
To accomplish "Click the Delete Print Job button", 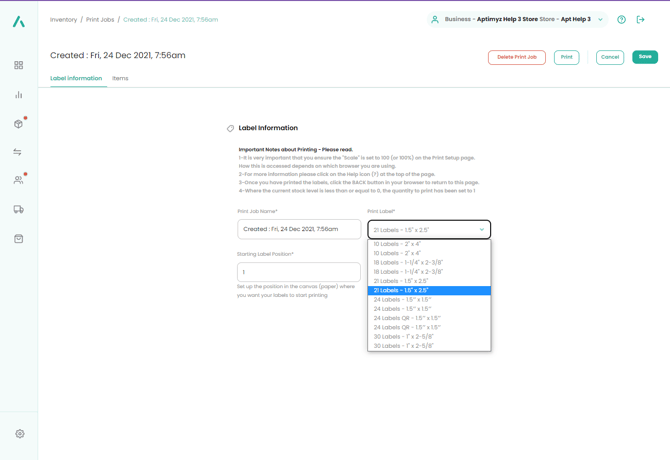I will 516,57.
